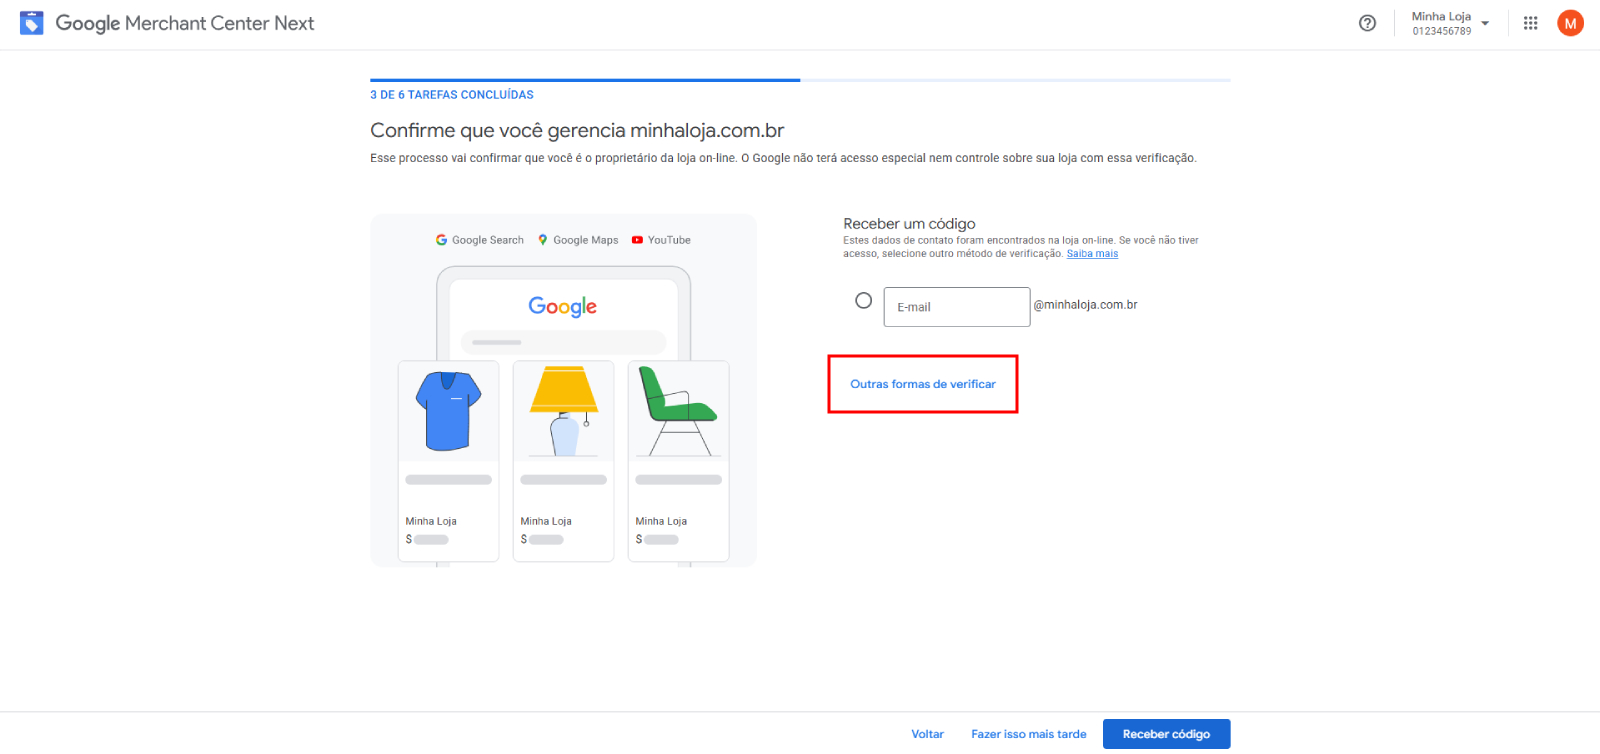The height and width of the screenshot is (754, 1600).
Task: Open the help question mark icon
Action: (1367, 22)
